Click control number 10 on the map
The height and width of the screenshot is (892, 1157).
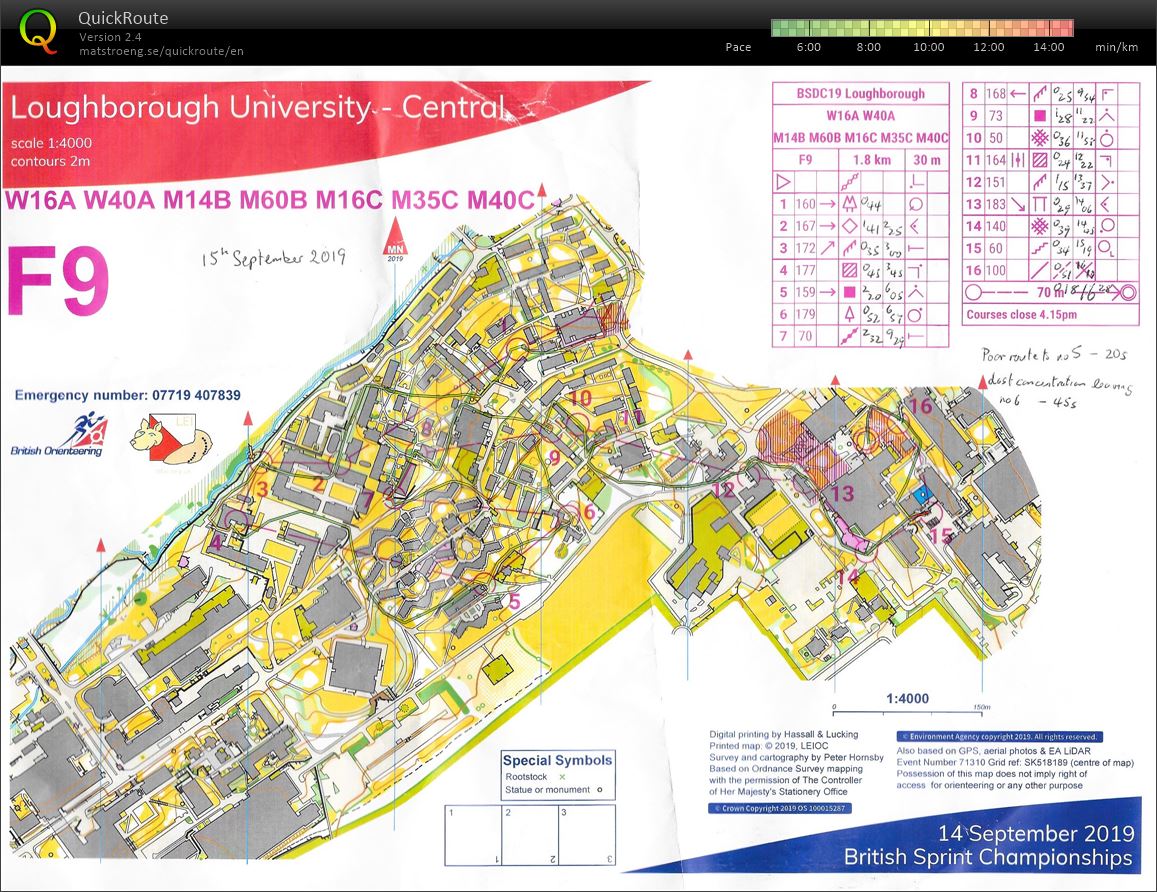[581, 398]
